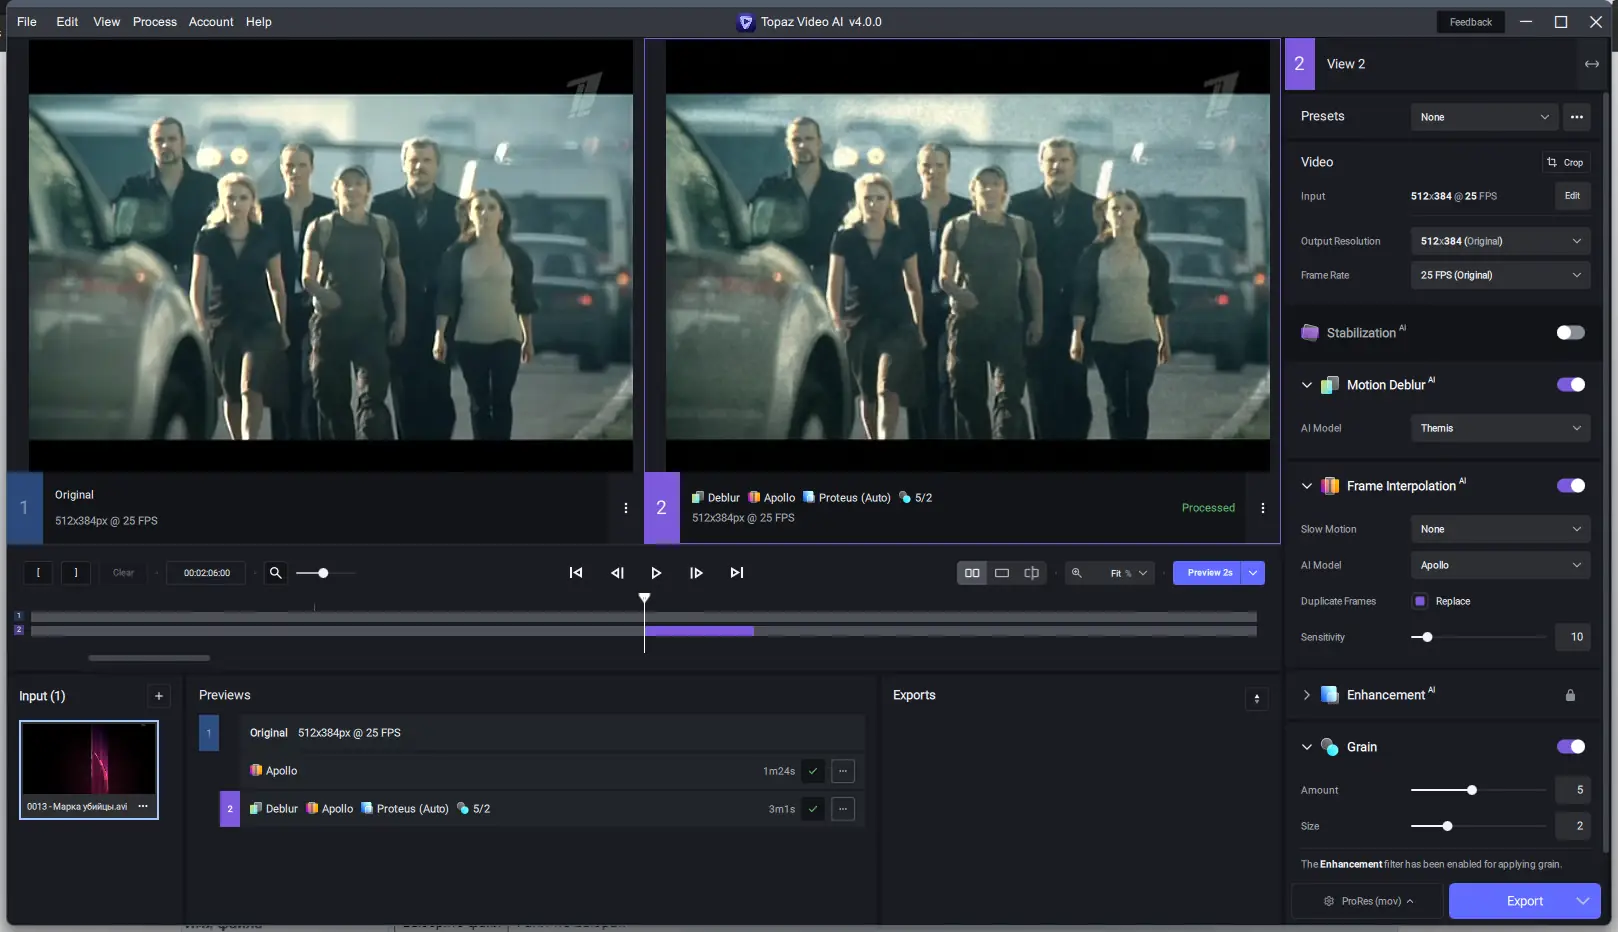Click the timecode field 00:02:06:00

207,573
